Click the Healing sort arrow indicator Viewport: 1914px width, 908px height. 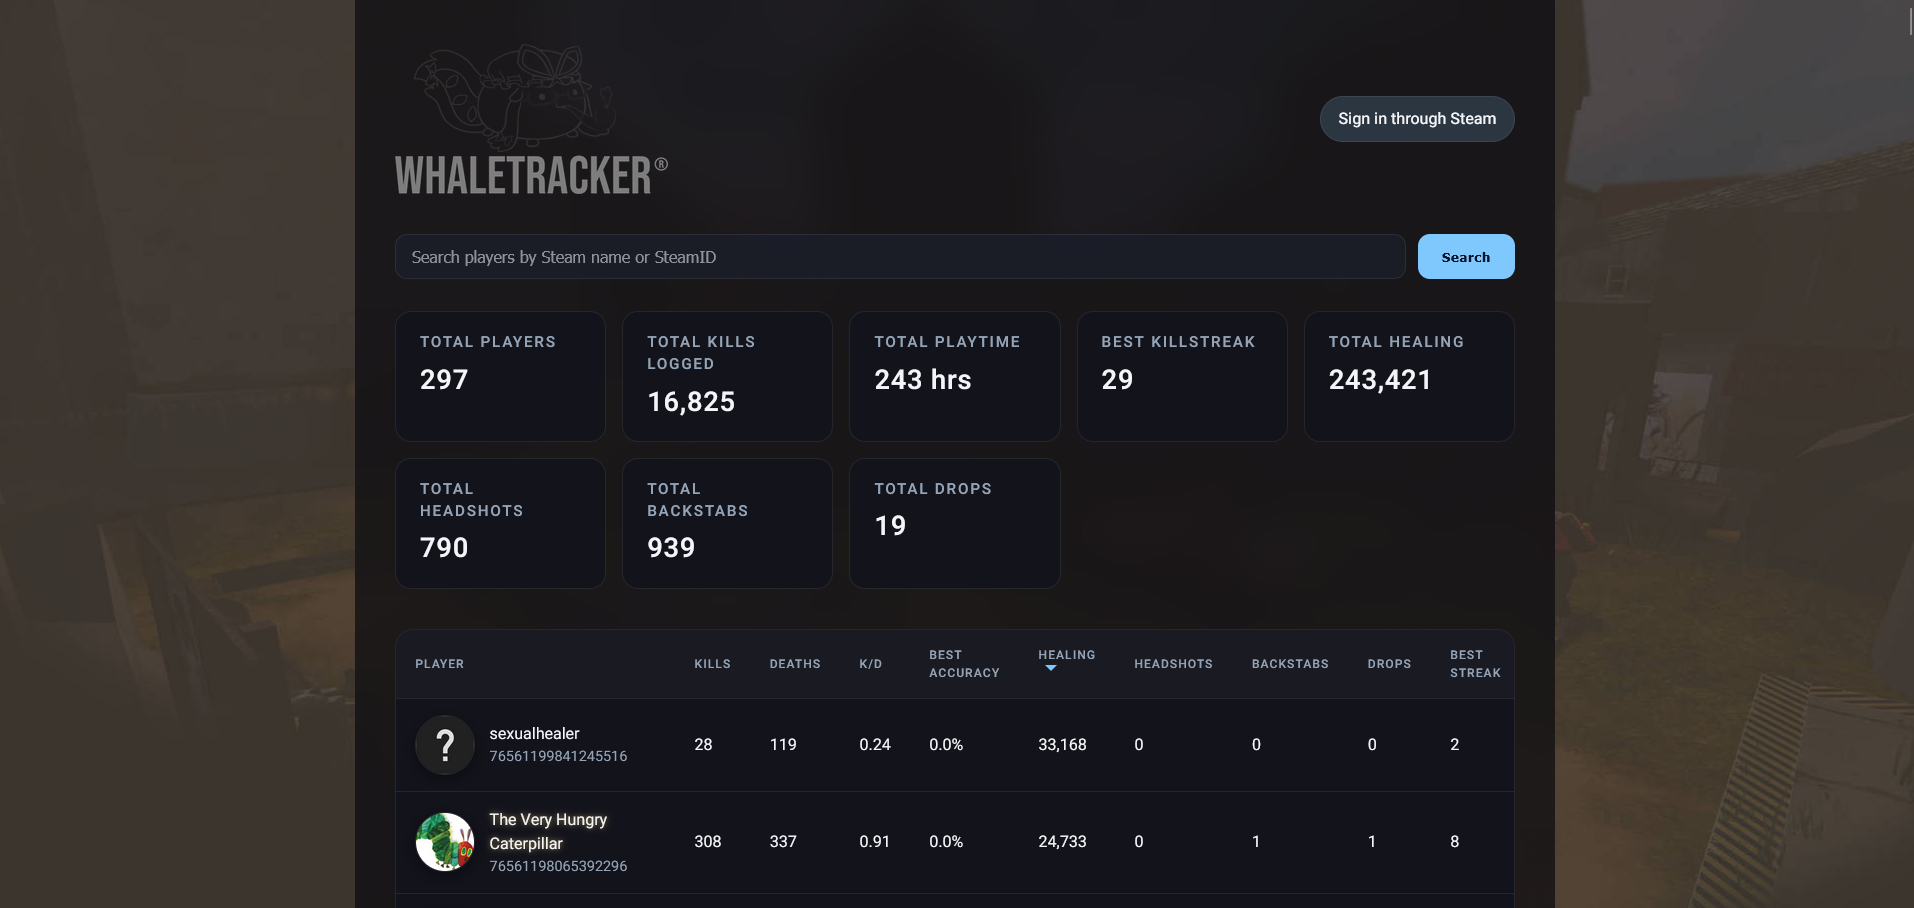pos(1050,669)
